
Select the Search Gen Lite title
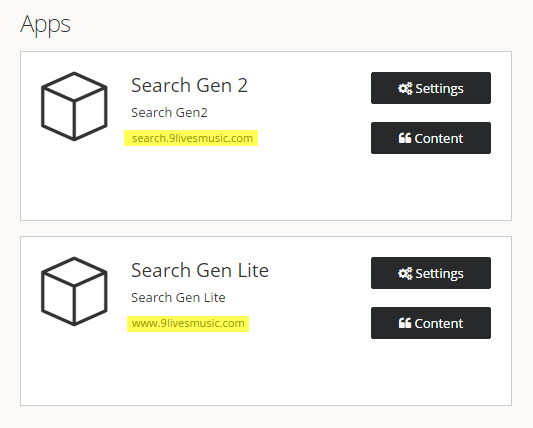[200, 270]
